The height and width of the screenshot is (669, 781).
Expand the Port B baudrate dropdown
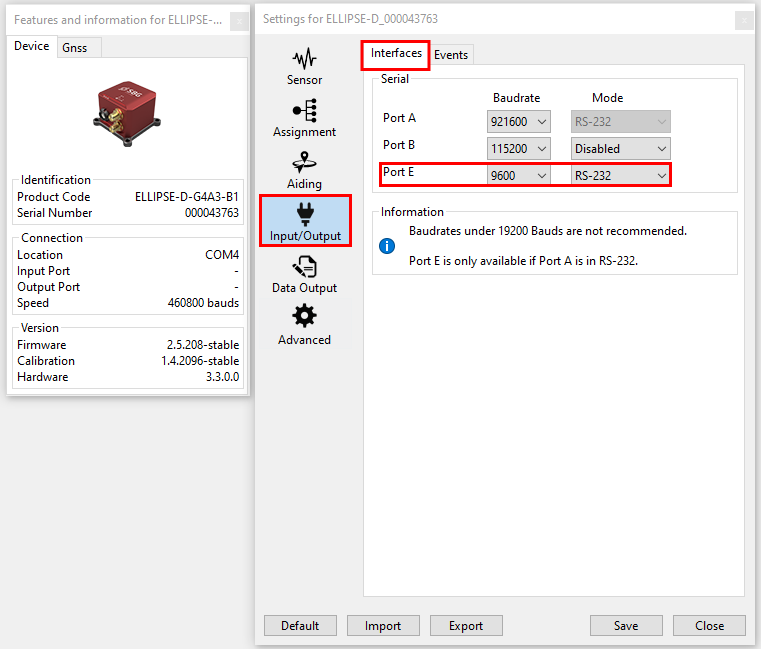(x=519, y=149)
